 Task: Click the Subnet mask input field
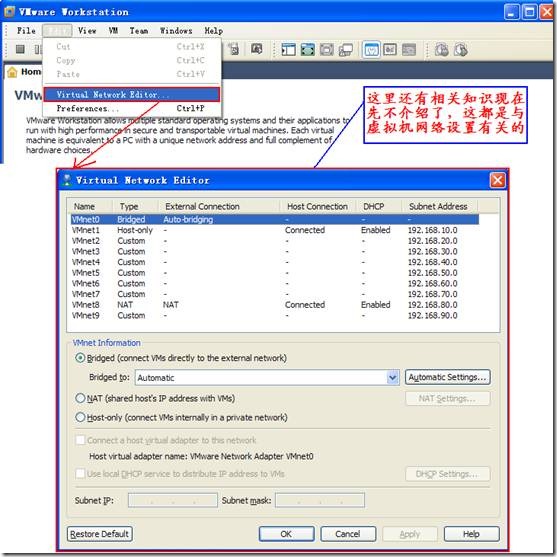(320, 500)
